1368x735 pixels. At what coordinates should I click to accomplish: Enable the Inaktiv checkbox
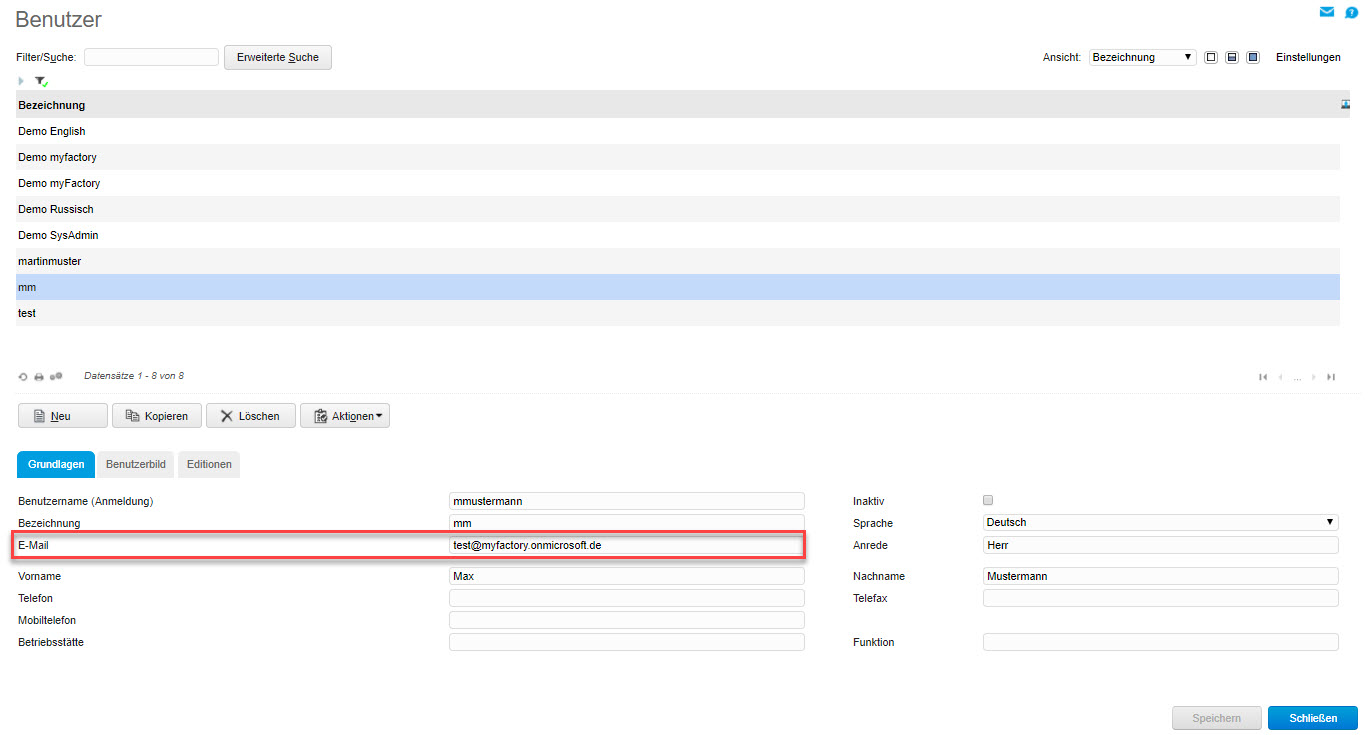point(989,500)
